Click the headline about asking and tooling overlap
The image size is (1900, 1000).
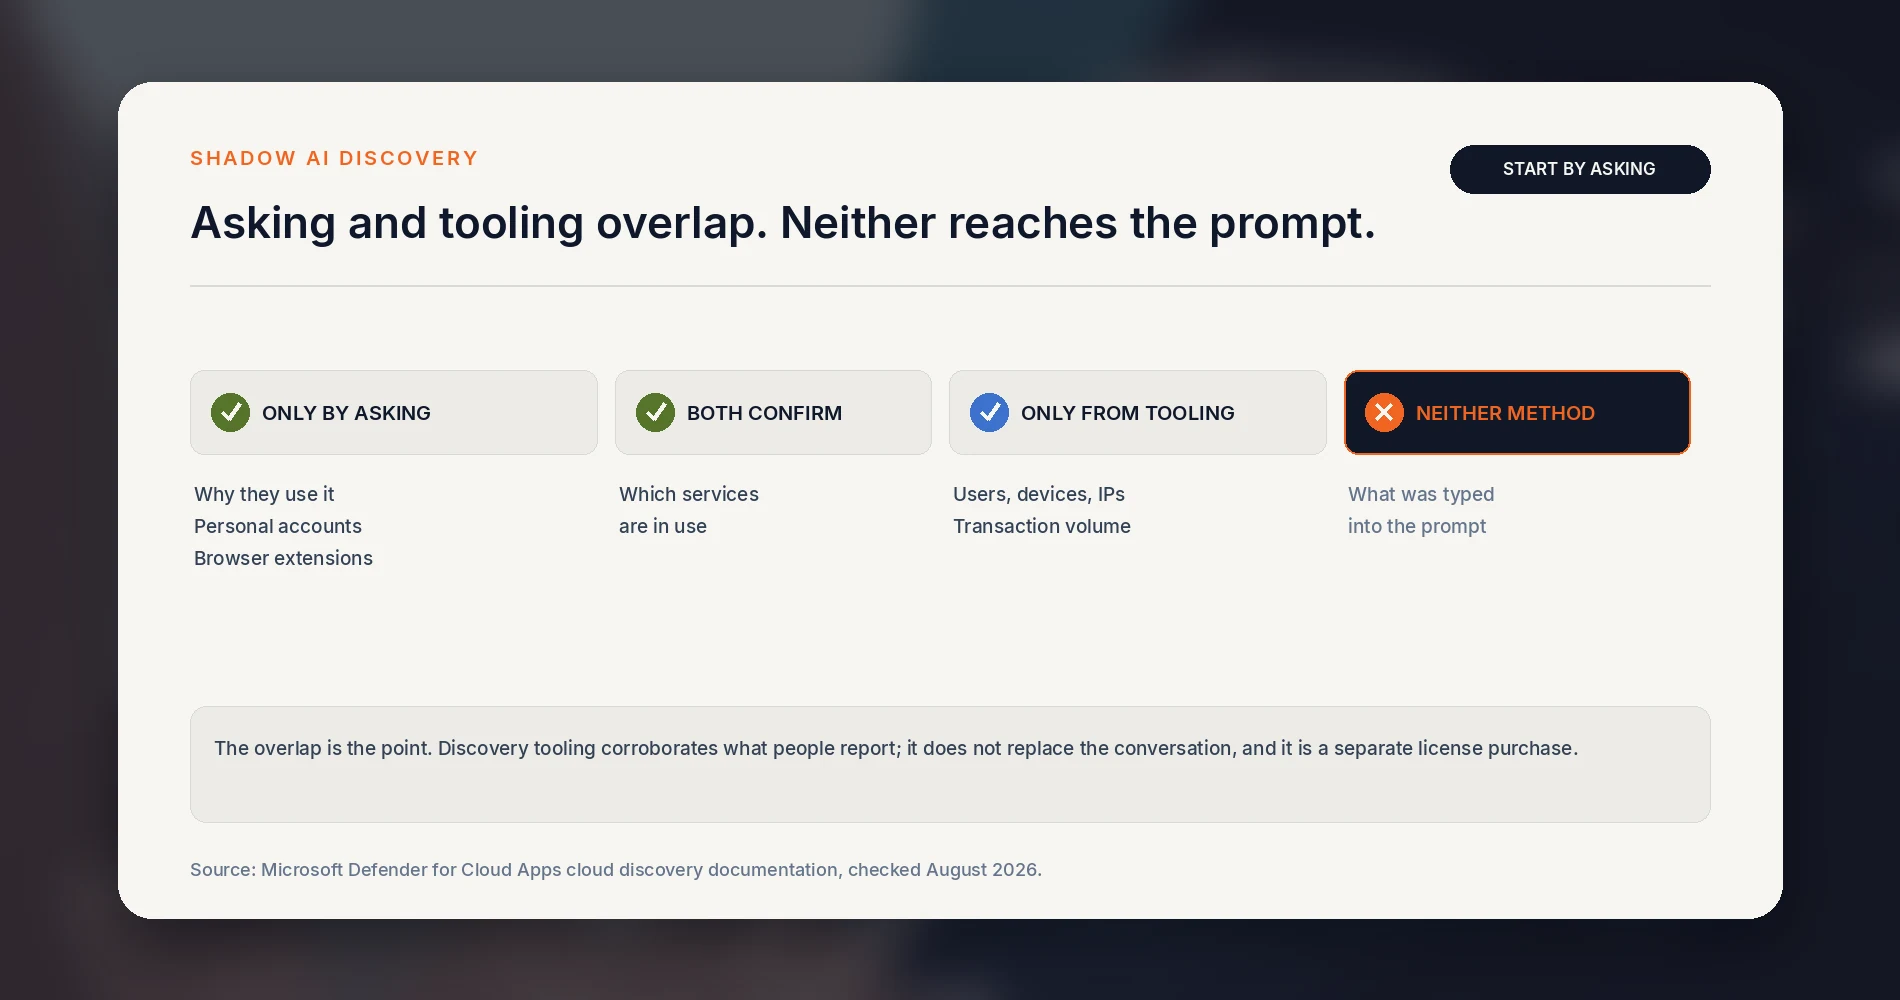coord(783,223)
